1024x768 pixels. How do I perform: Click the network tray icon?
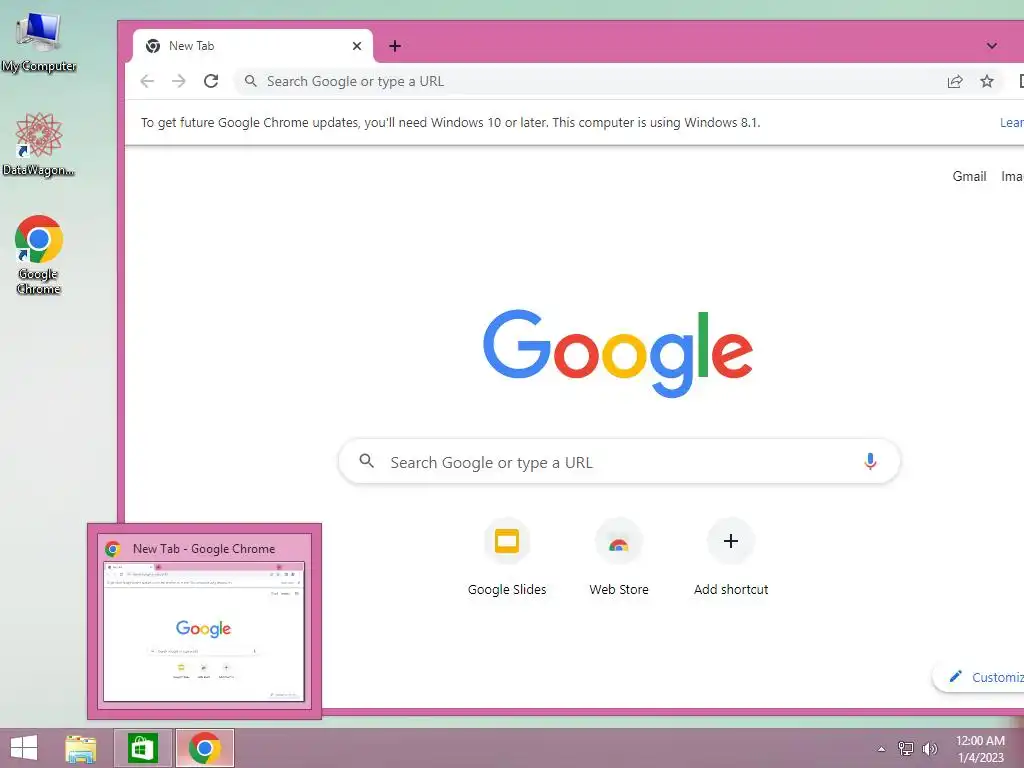tap(906, 749)
